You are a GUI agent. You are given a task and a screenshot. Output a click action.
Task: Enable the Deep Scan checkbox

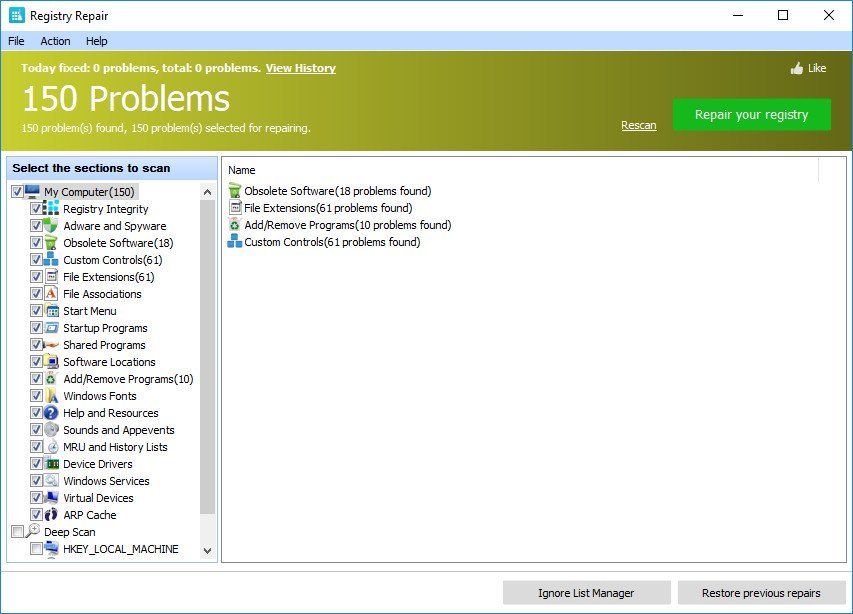(17, 532)
